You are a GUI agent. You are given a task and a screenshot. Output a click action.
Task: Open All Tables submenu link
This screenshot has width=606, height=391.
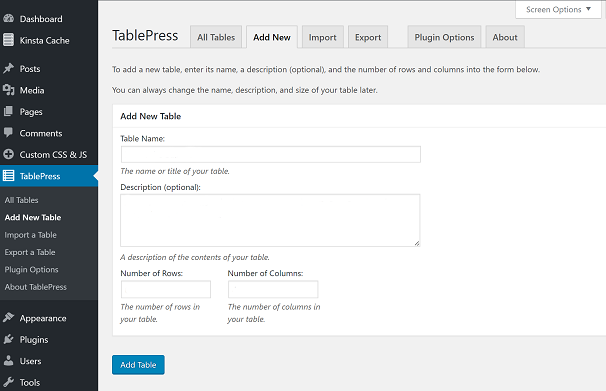21,200
